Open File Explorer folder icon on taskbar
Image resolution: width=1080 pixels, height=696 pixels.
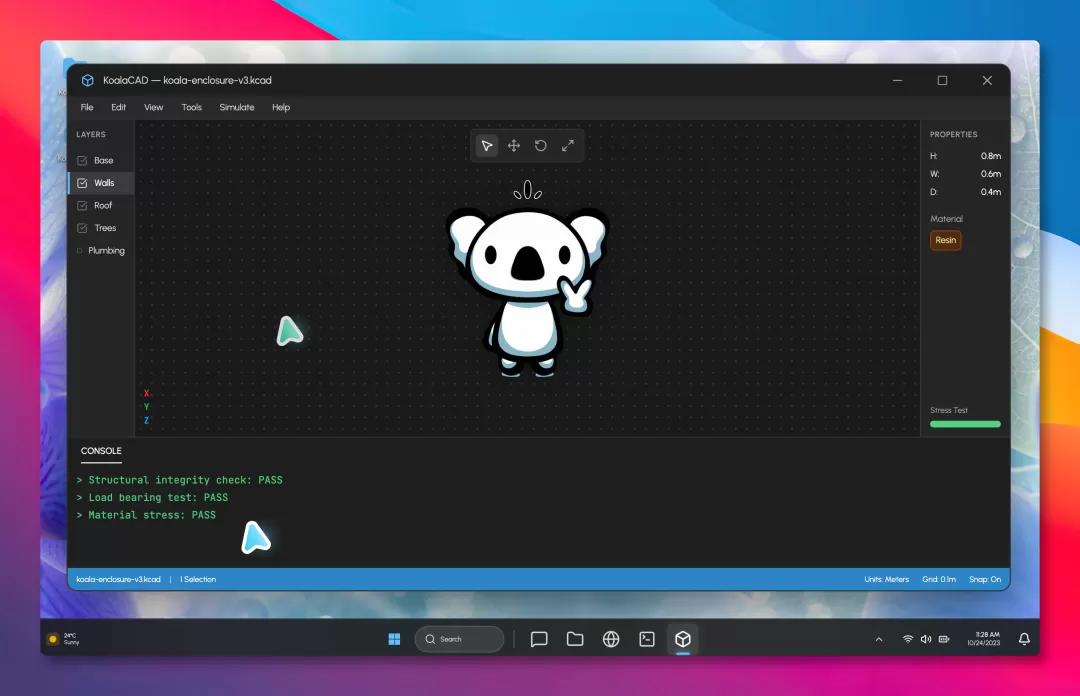[575, 639]
